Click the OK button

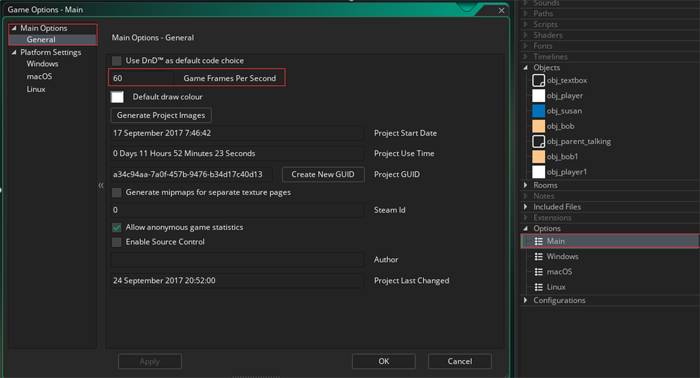(x=384, y=361)
